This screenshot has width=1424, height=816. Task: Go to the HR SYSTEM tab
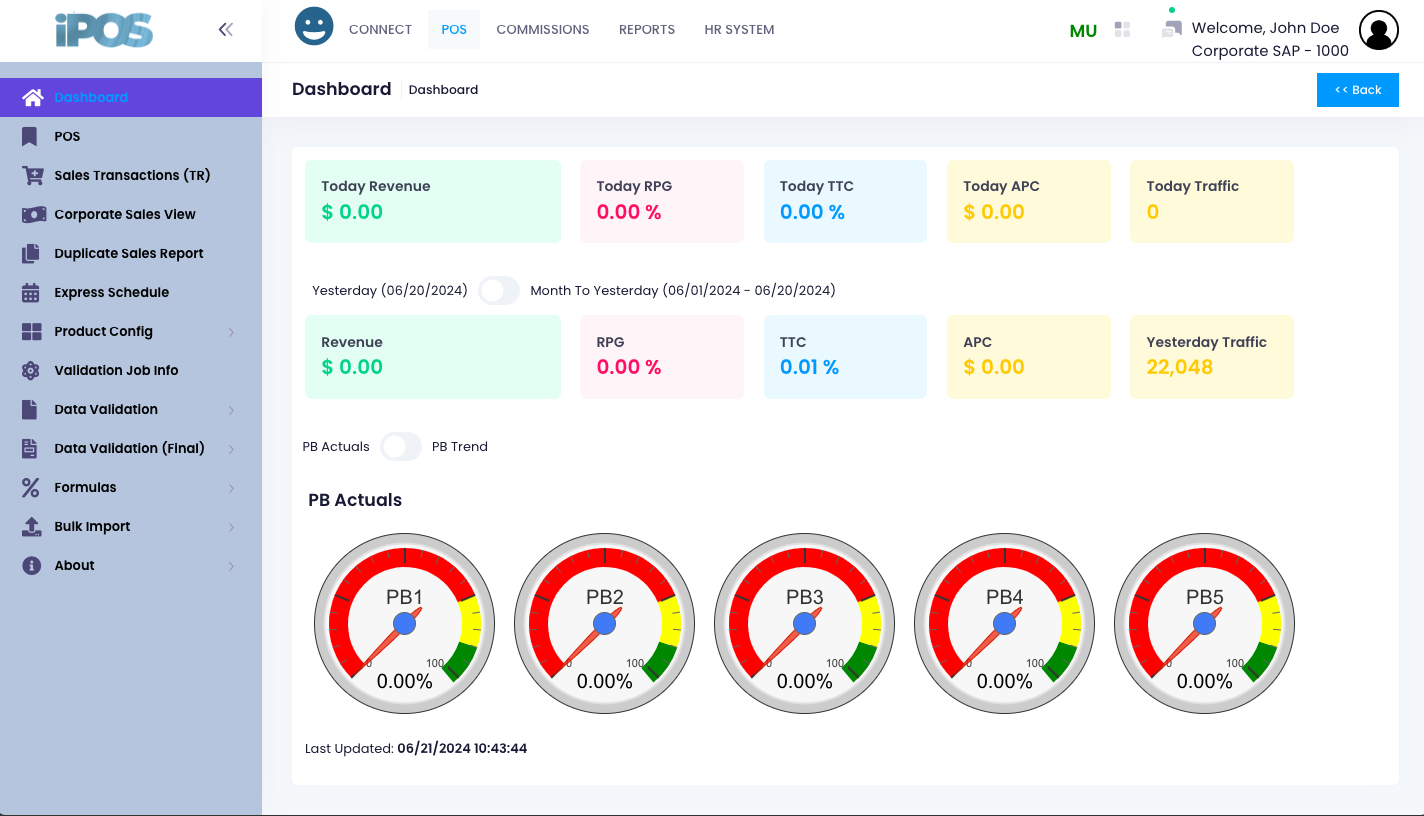coord(739,30)
